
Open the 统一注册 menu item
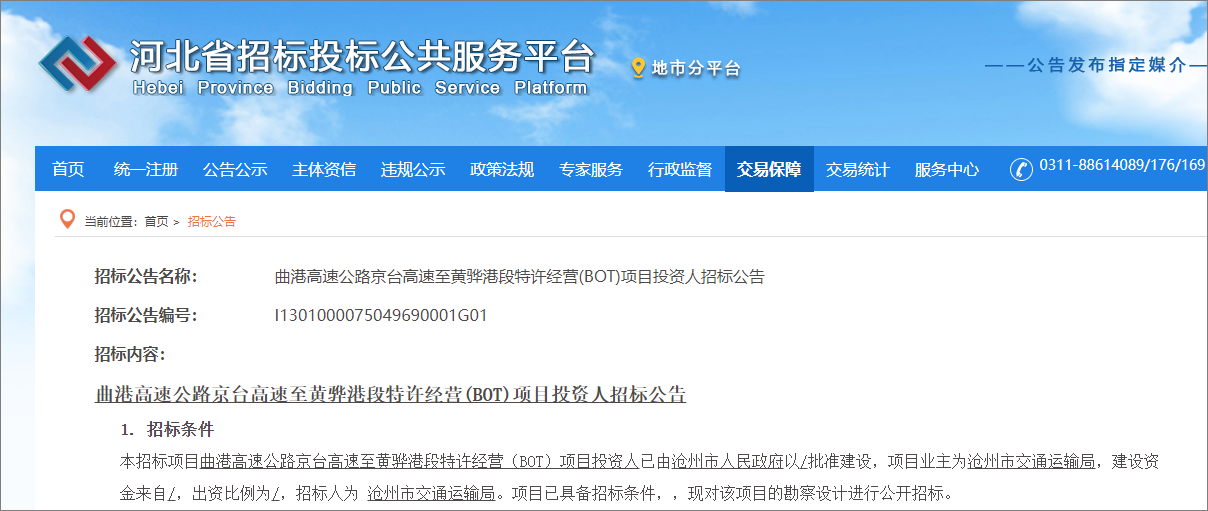(x=146, y=169)
